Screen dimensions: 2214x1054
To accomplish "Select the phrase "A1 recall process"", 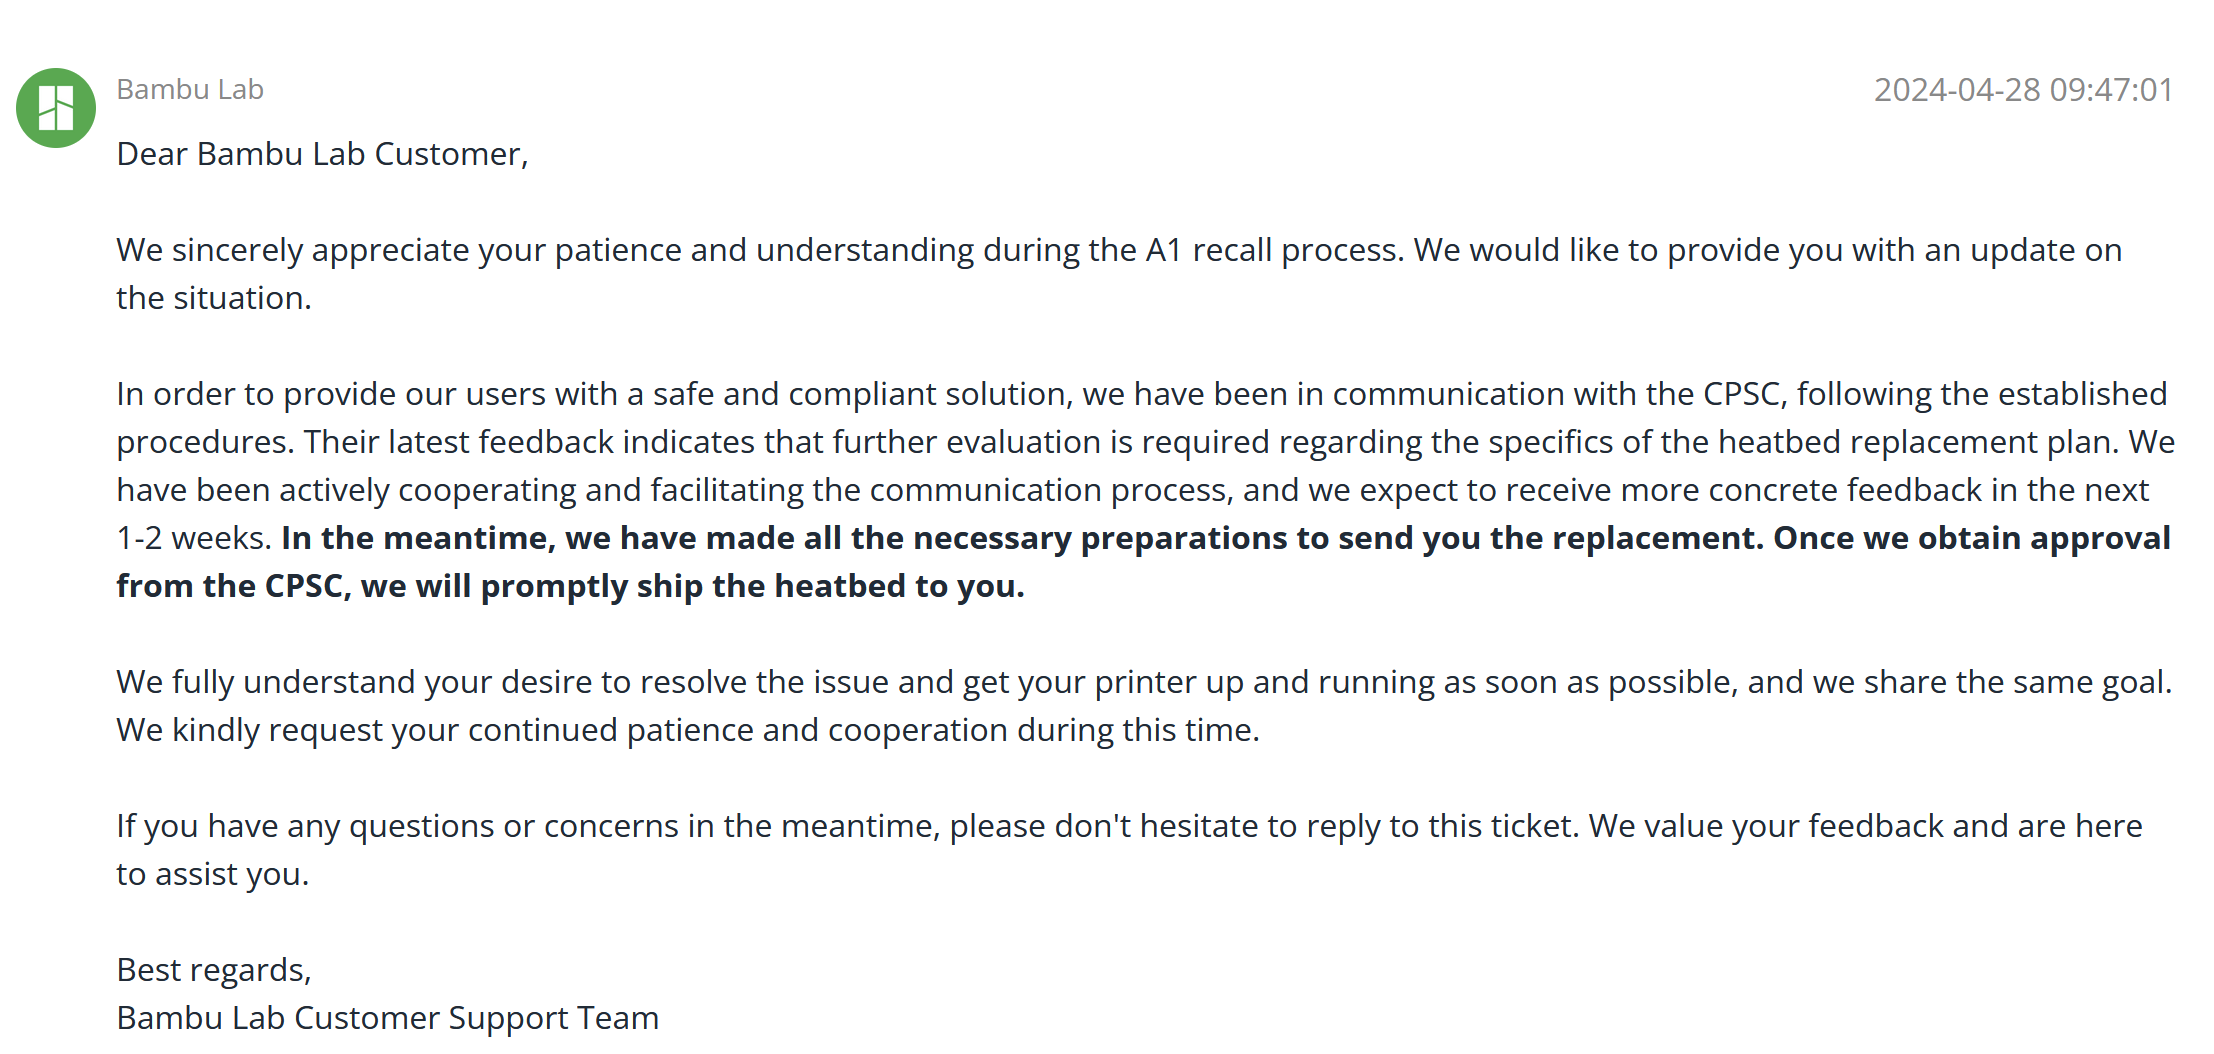I will tap(1274, 250).
